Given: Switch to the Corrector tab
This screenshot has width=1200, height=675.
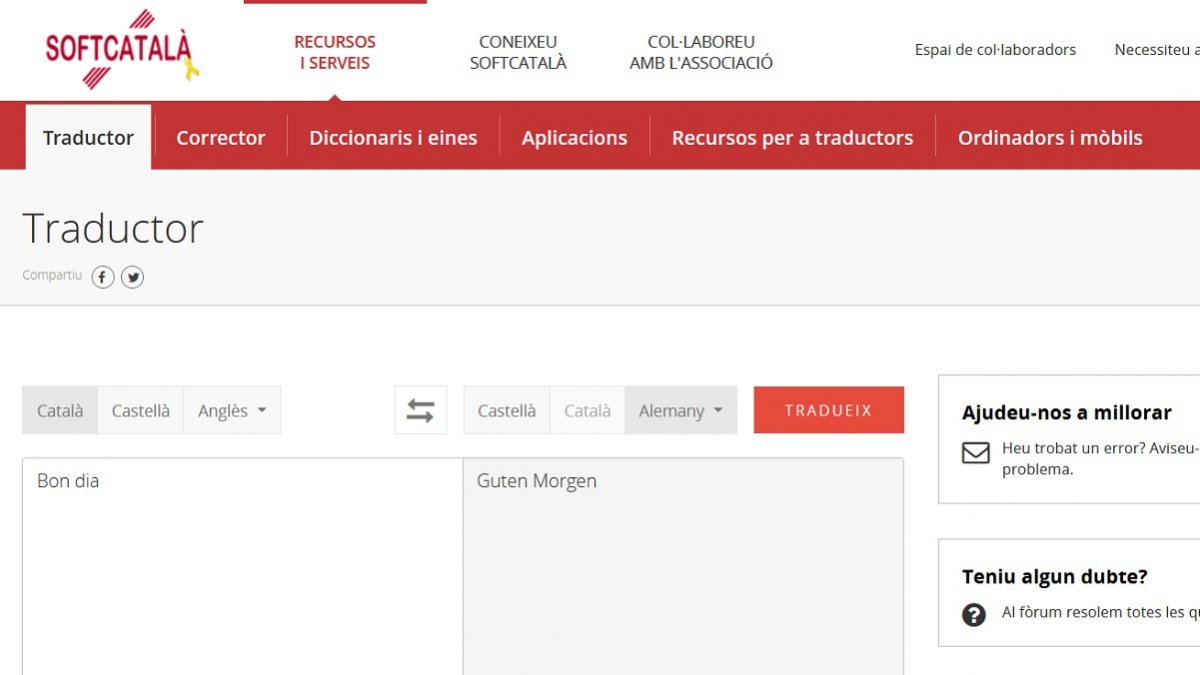Looking at the screenshot, I should click(220, 137).
